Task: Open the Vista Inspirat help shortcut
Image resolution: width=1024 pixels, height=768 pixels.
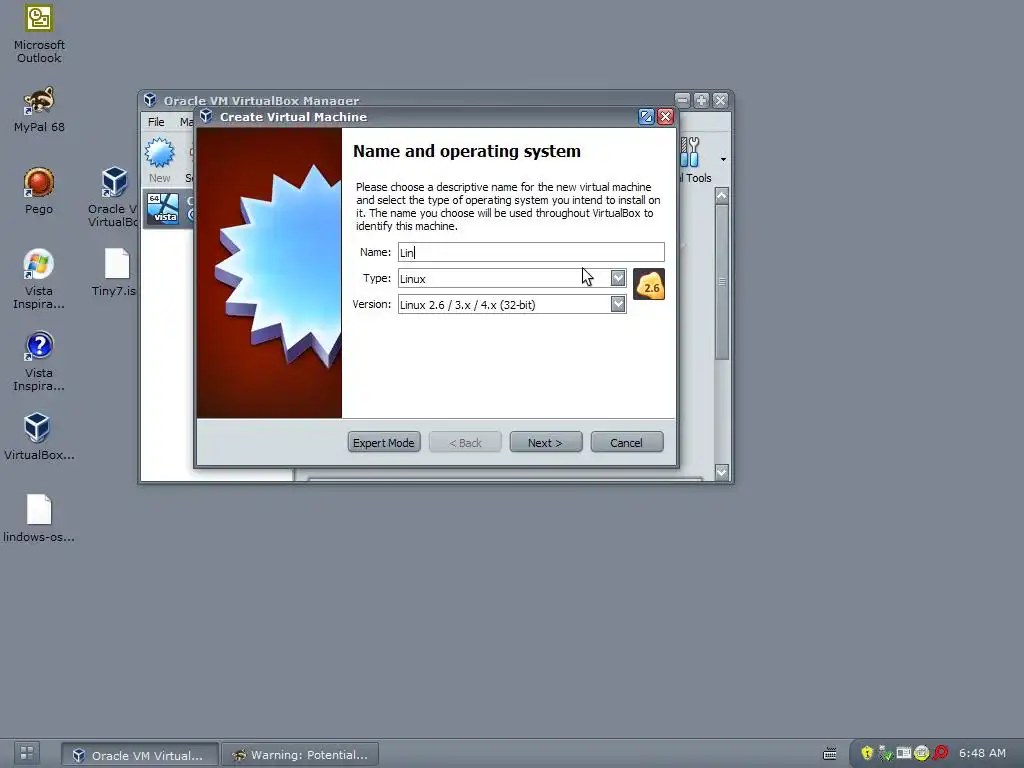Action: (x=39, y=346)
